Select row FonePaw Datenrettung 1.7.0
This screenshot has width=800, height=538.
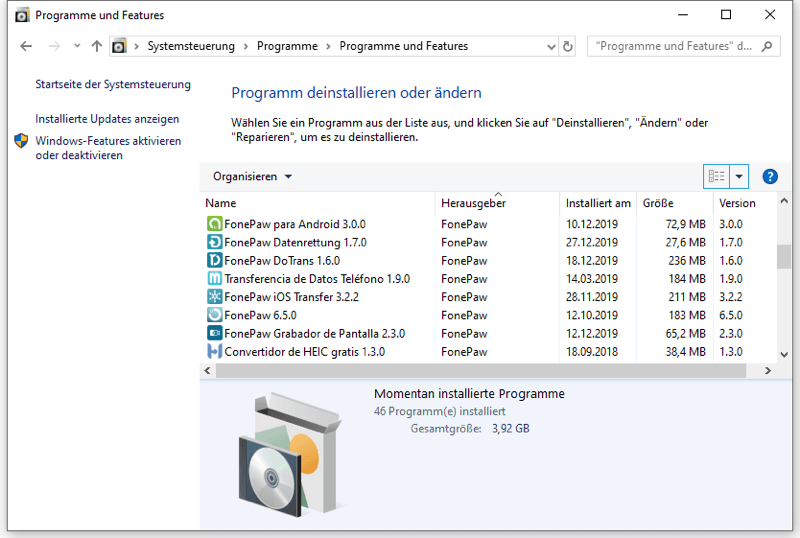point(488,242)
